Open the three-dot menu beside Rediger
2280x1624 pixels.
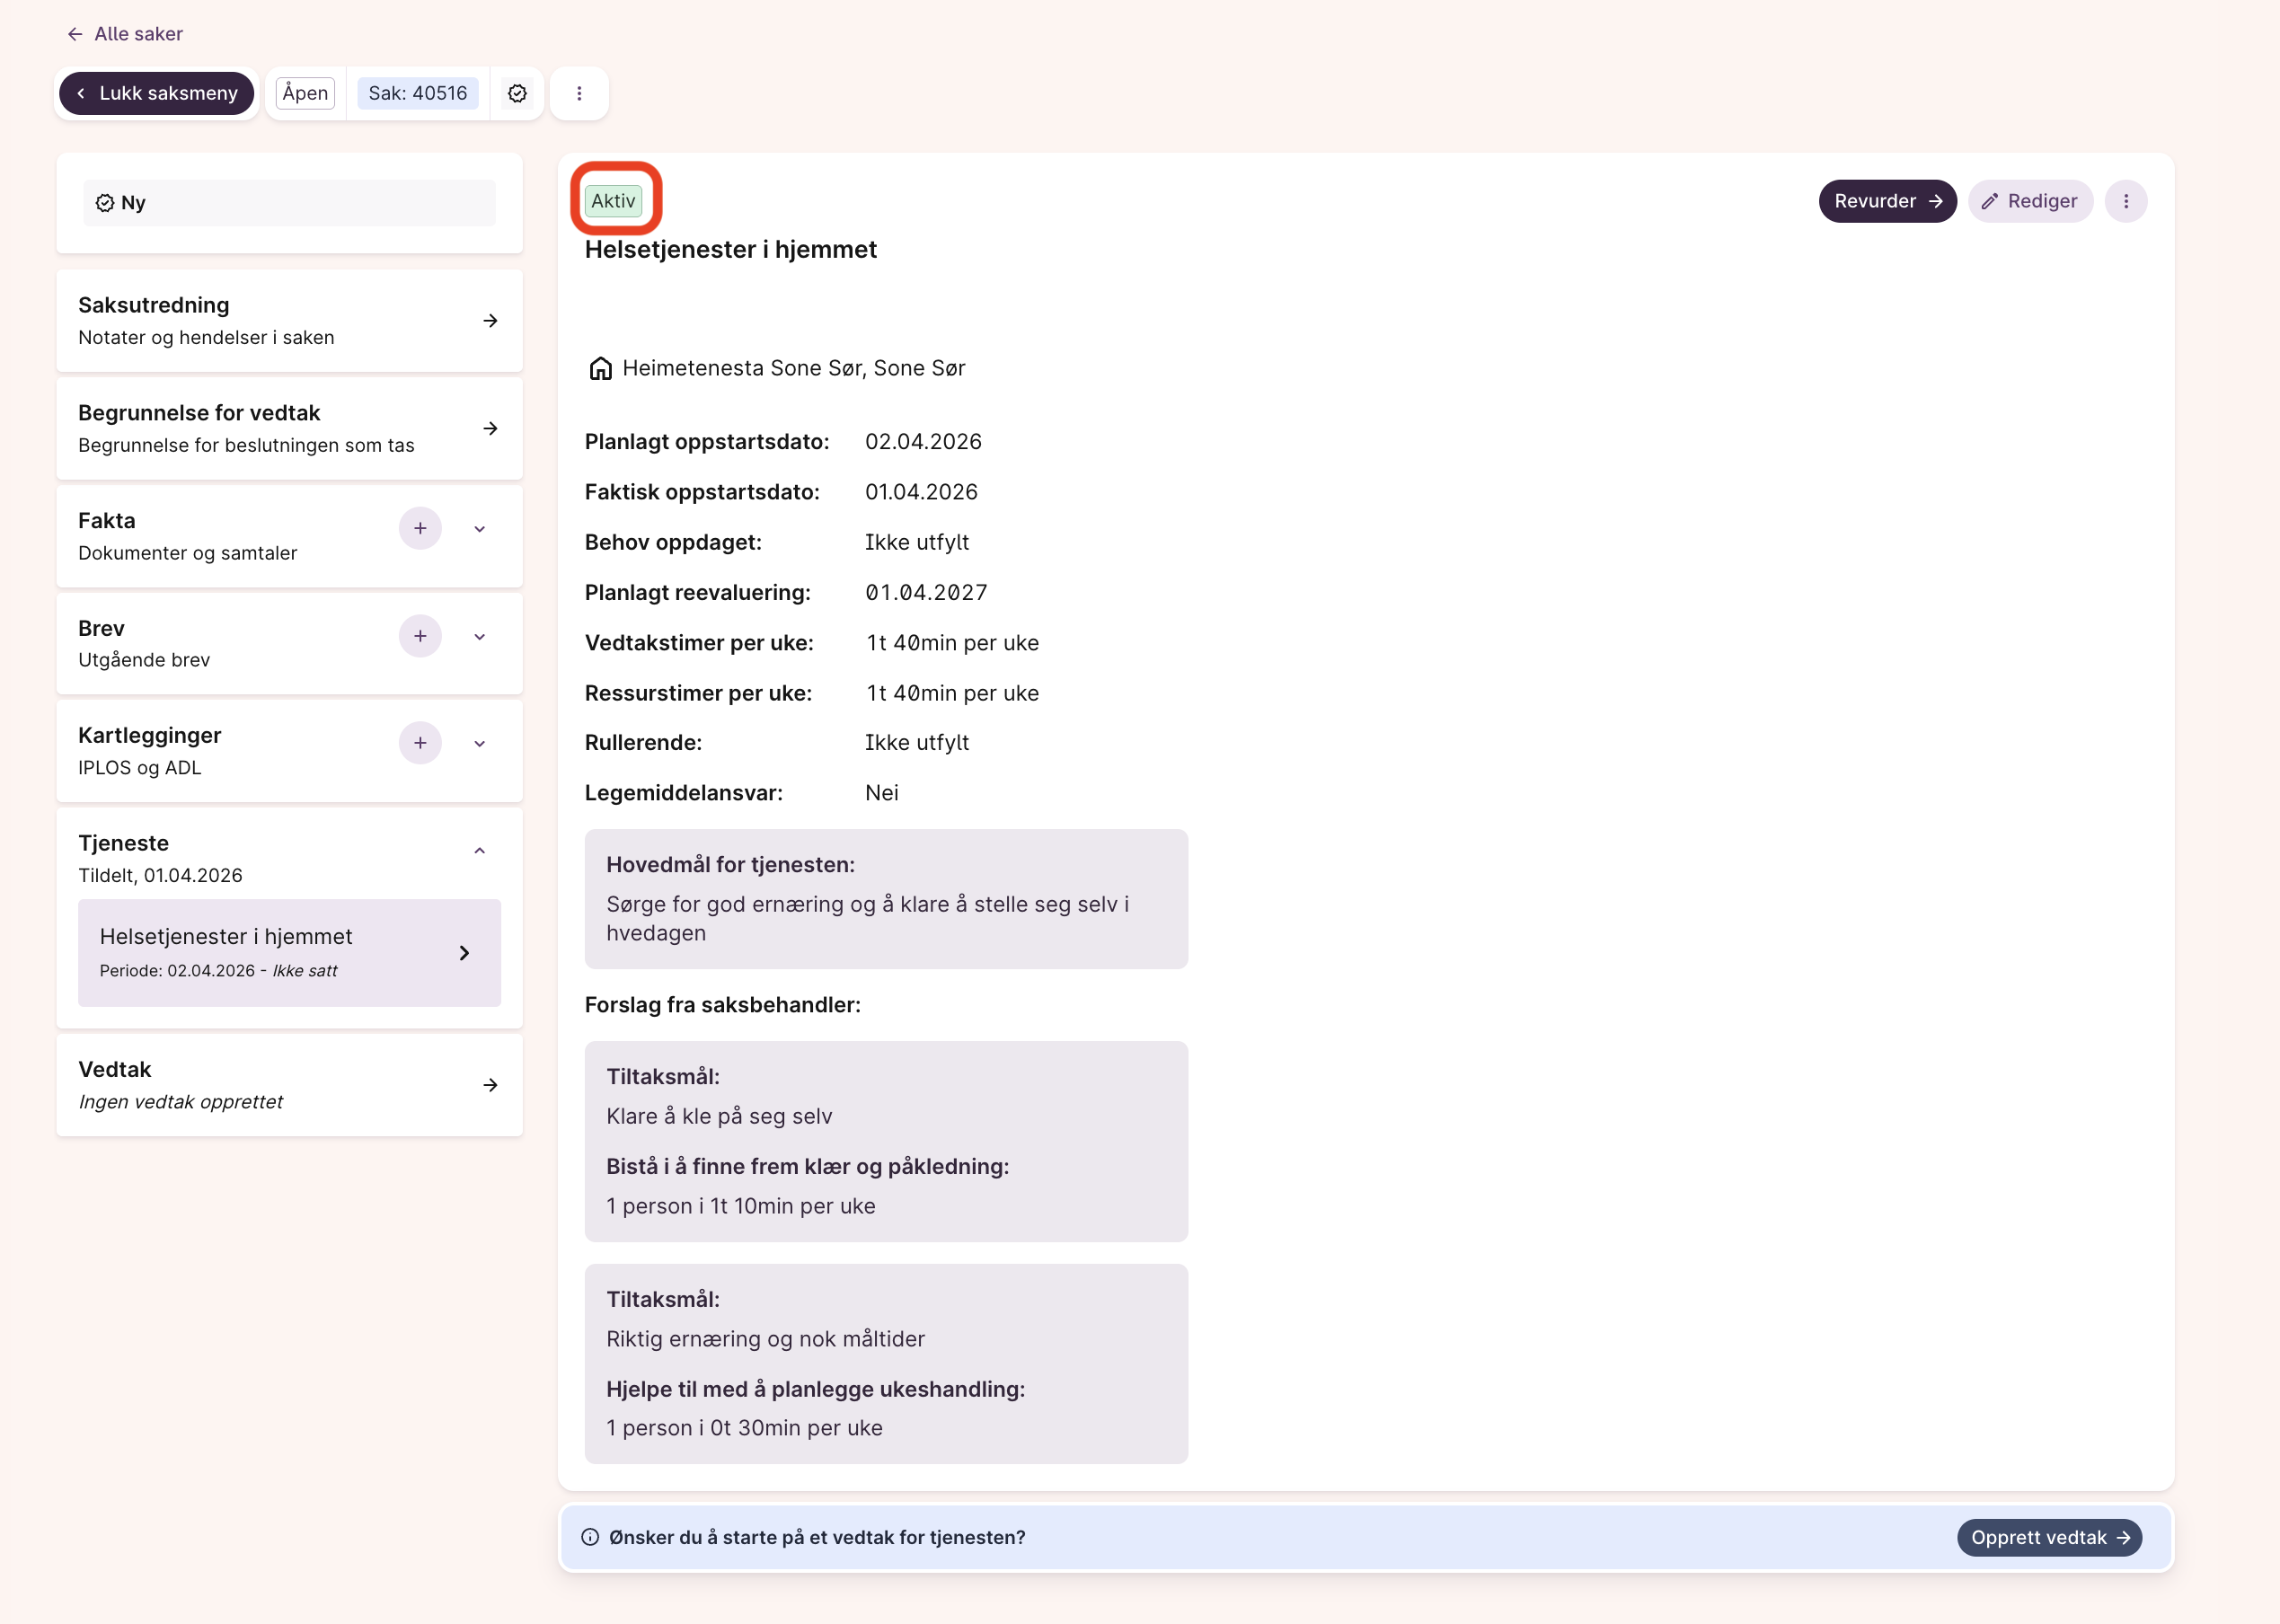click(x=2125, y=201)
